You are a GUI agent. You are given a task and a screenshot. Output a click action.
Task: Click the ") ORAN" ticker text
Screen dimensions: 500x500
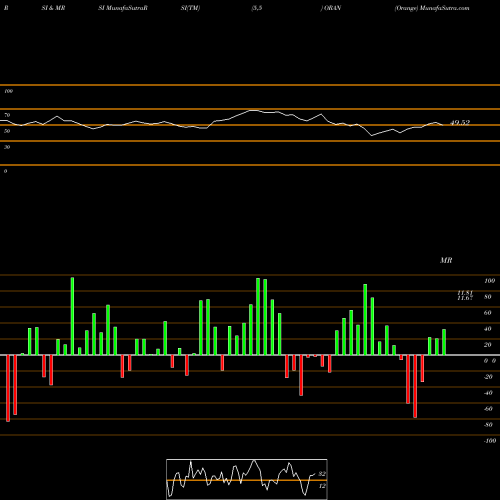pos(331,8)
